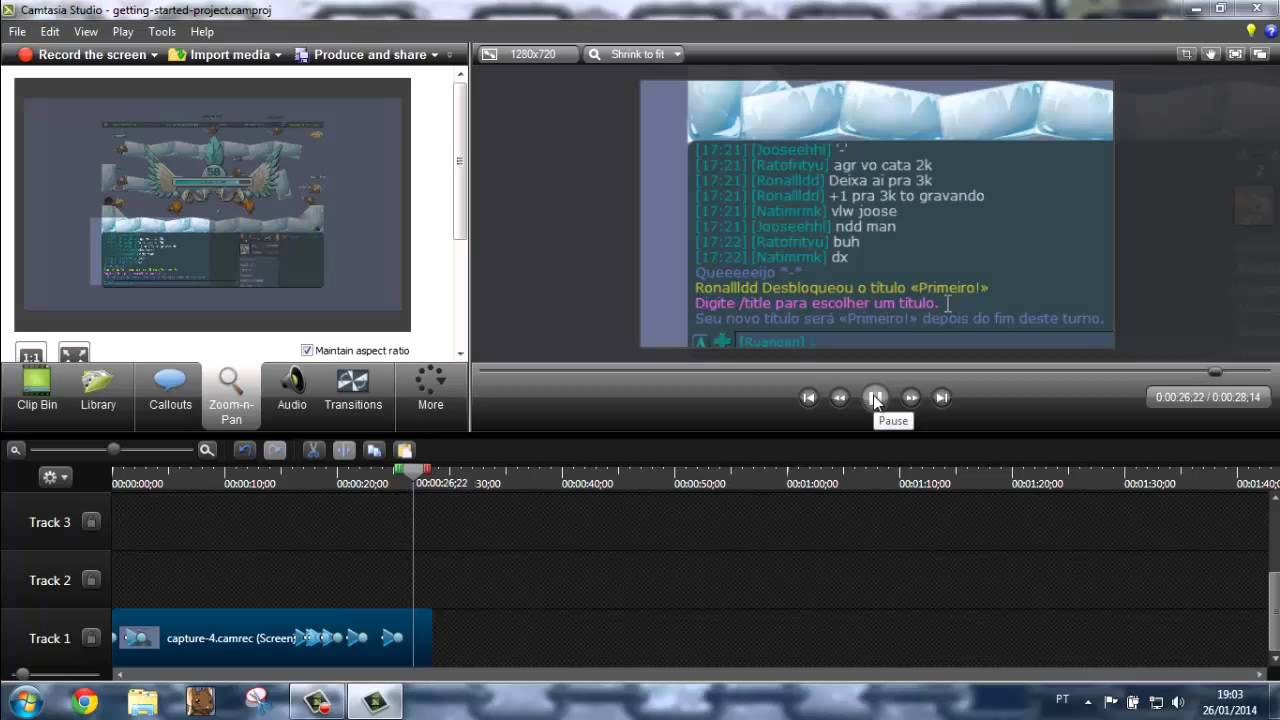Click the Redo button on timeline toolbar

click(x=275, y=450)
